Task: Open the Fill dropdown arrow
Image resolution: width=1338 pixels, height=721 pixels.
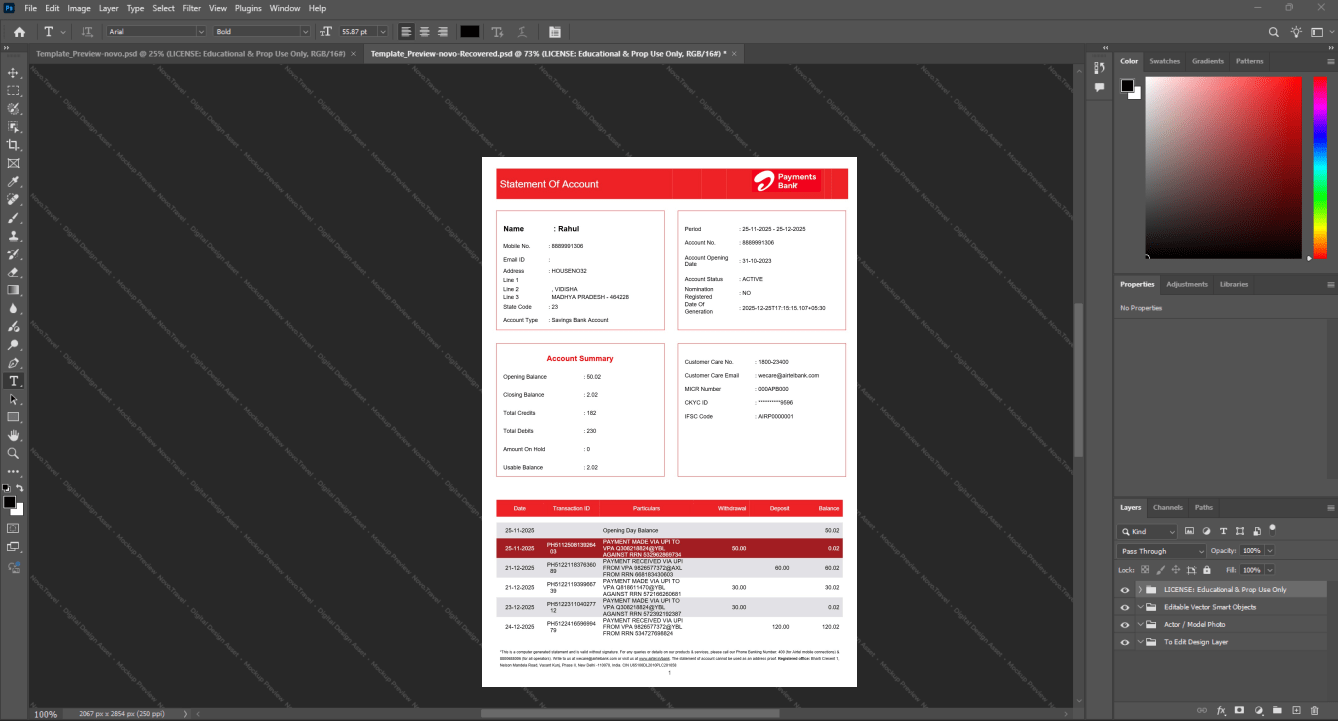Action: 1270,569
